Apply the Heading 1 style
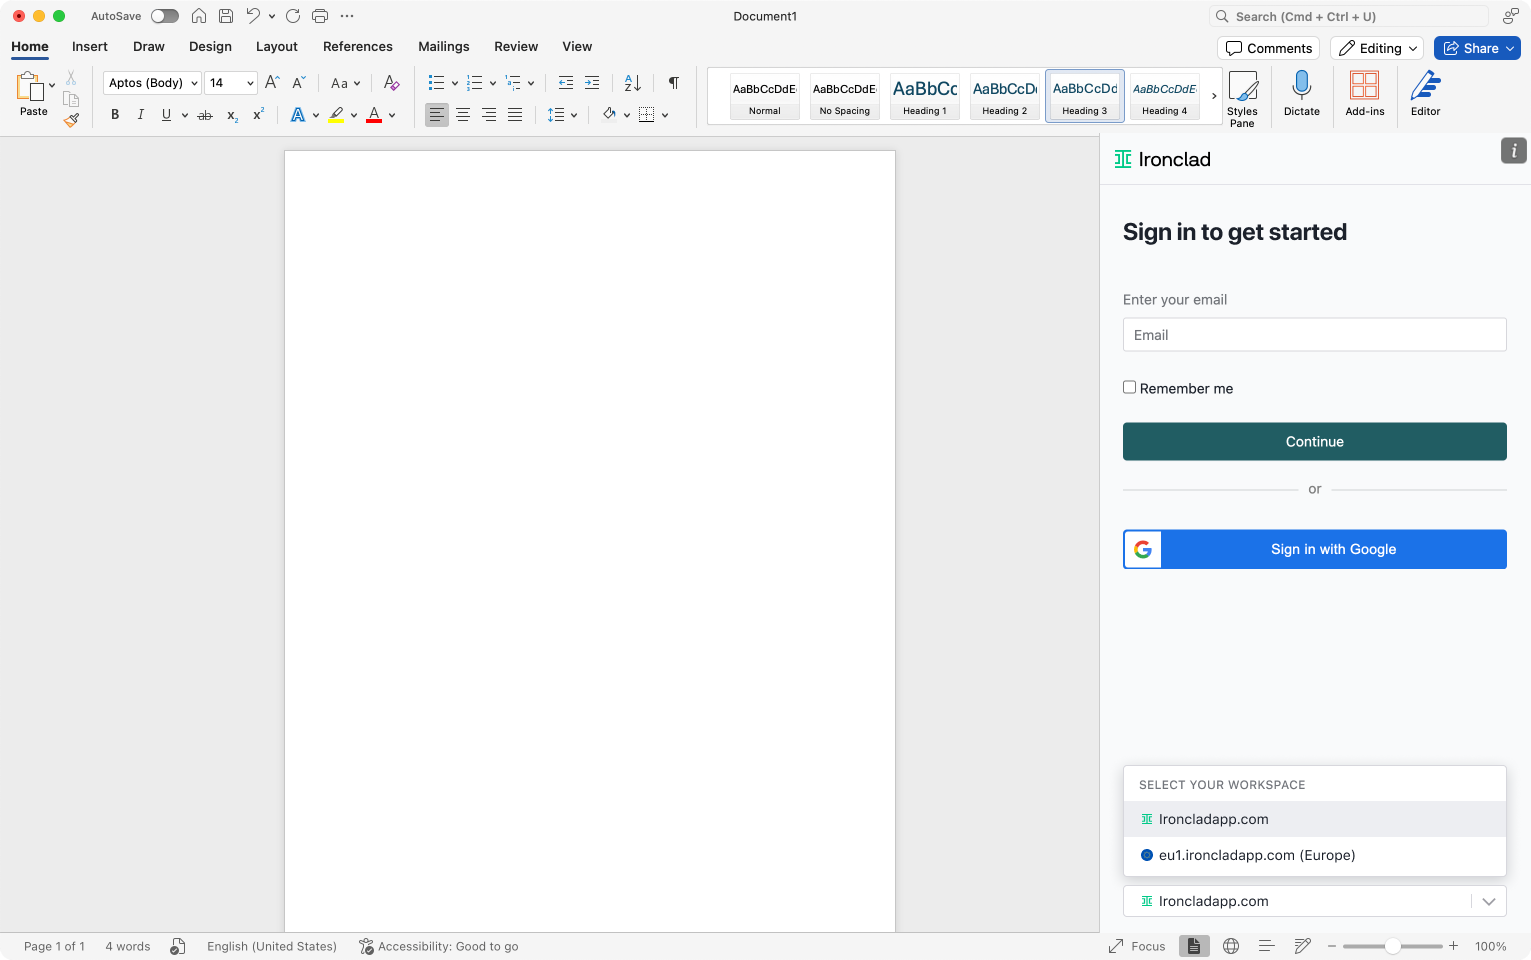1531x960 pixels. (925, 96)
